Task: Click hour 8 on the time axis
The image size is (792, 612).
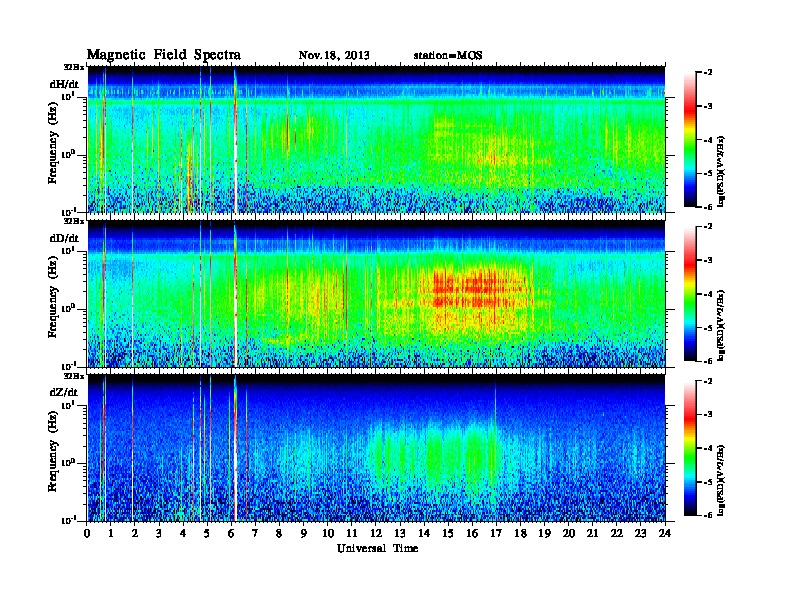Action: pos(279,534)
